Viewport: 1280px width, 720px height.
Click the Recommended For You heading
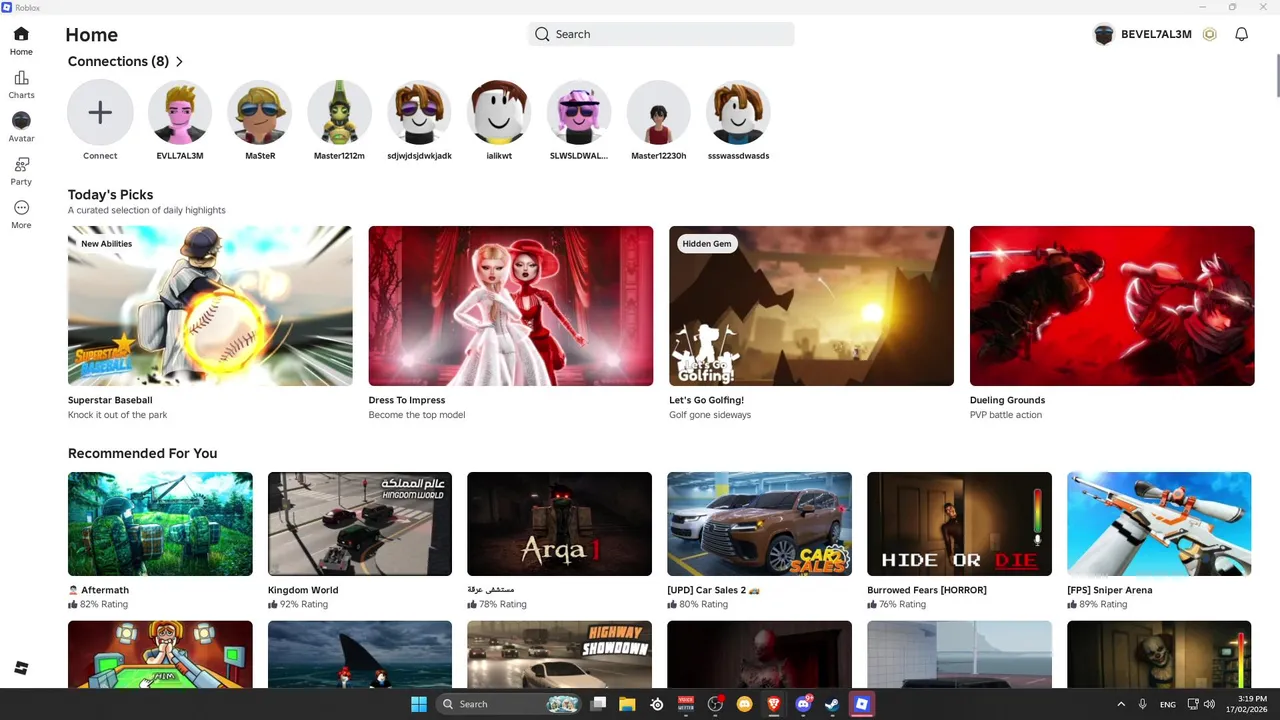coord(142,453)
